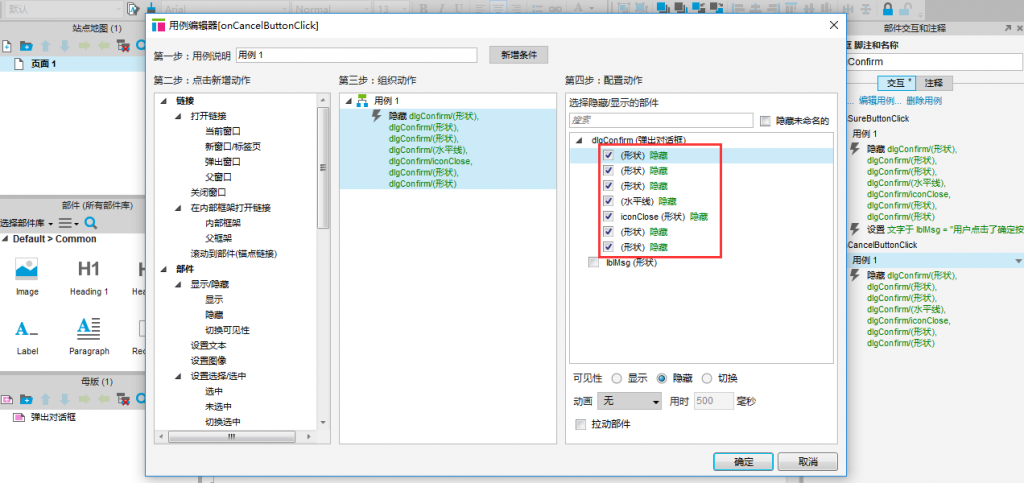Choose the 设置文本 action

208,346
